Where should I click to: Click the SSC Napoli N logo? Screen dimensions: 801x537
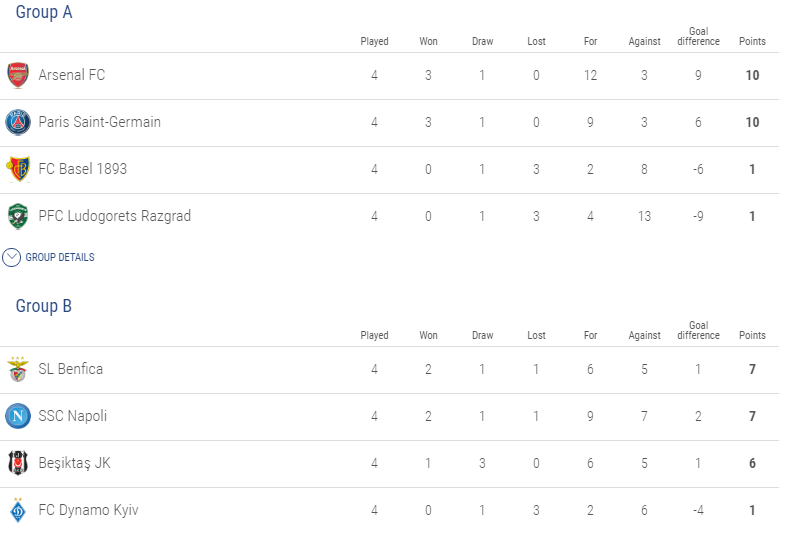tap(18, 416)
